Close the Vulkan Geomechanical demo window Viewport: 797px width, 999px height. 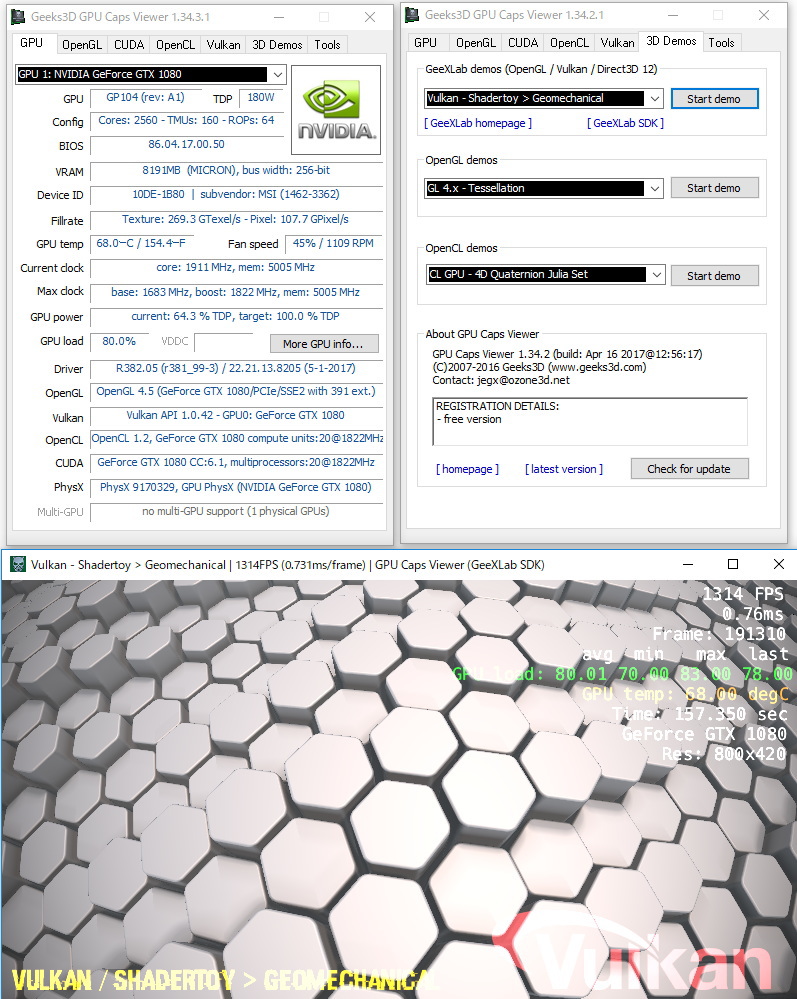[x=779, y=564]
